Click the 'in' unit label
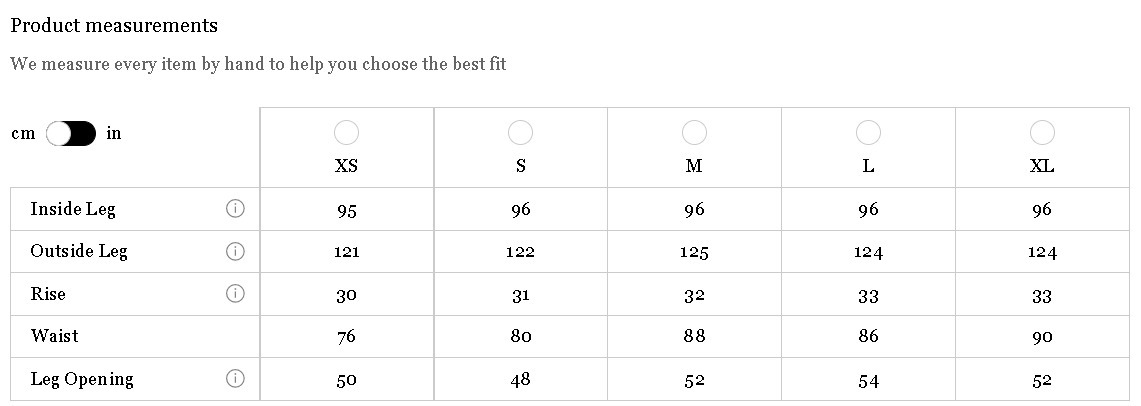The height and width of the screenshot is (406, 1141). point(114,134)
